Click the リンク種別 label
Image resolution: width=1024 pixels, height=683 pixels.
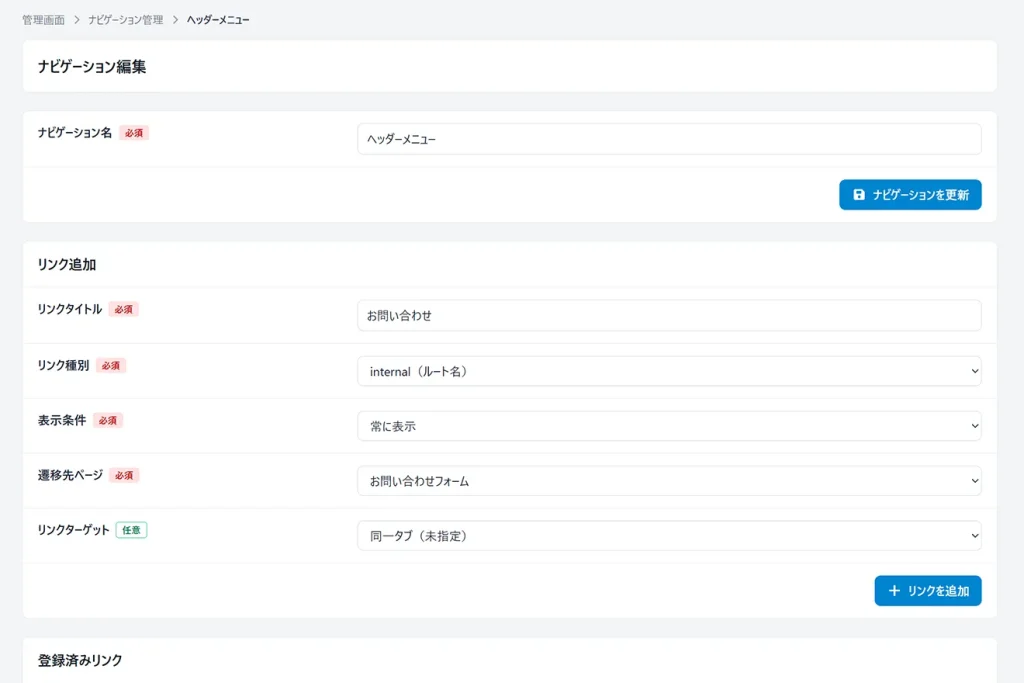click(x=63, y=365)
